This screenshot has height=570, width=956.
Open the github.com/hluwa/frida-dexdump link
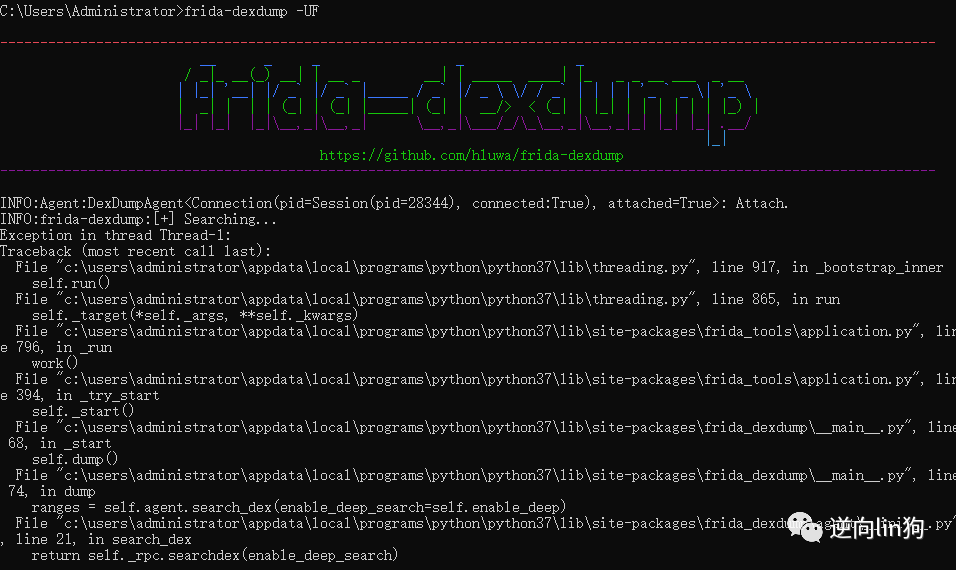tap(471, 155)
